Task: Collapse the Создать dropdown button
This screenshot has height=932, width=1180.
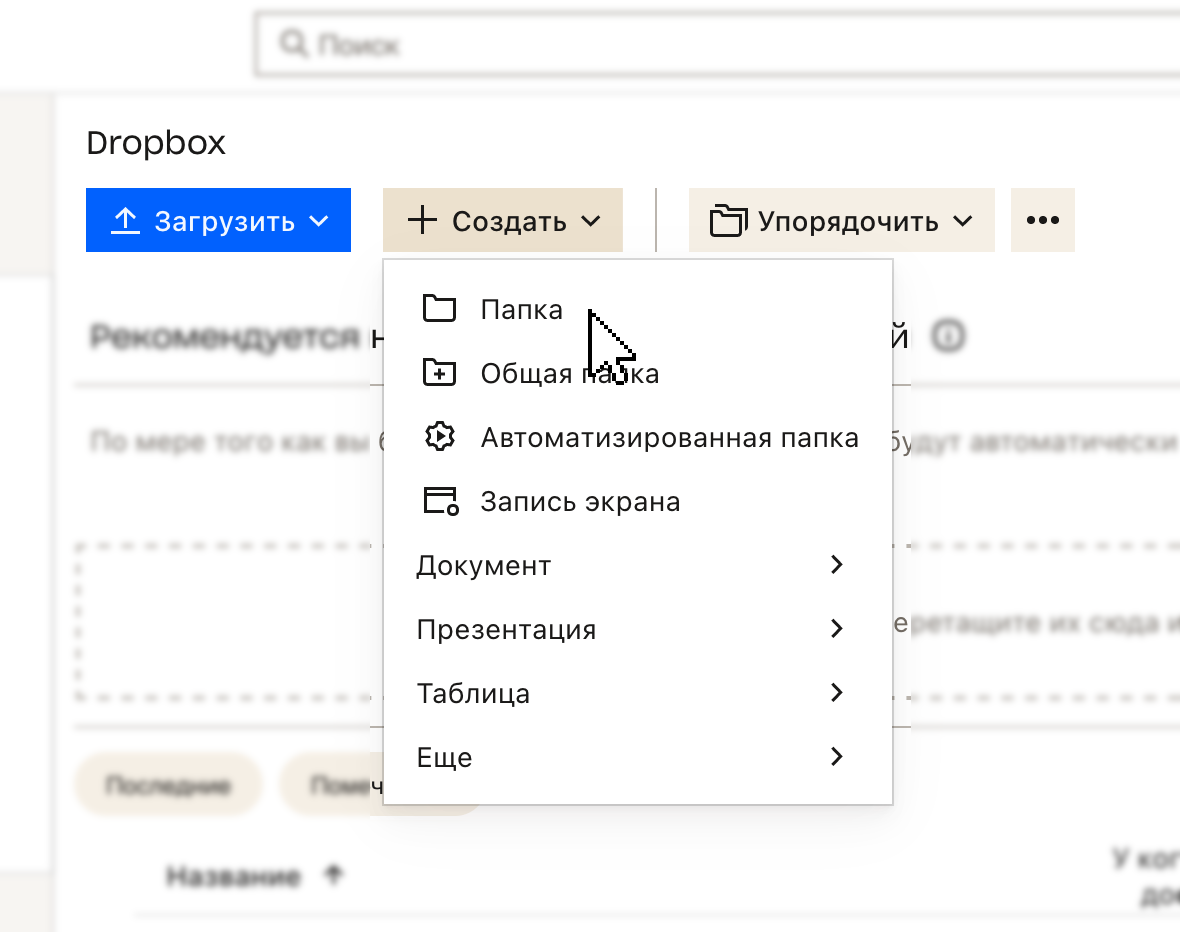Action: tap(503, 220)
